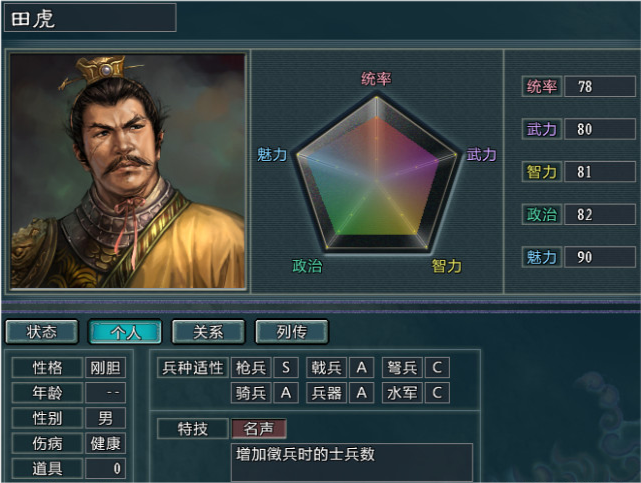Click the 智力 stat label

point(542,172)
